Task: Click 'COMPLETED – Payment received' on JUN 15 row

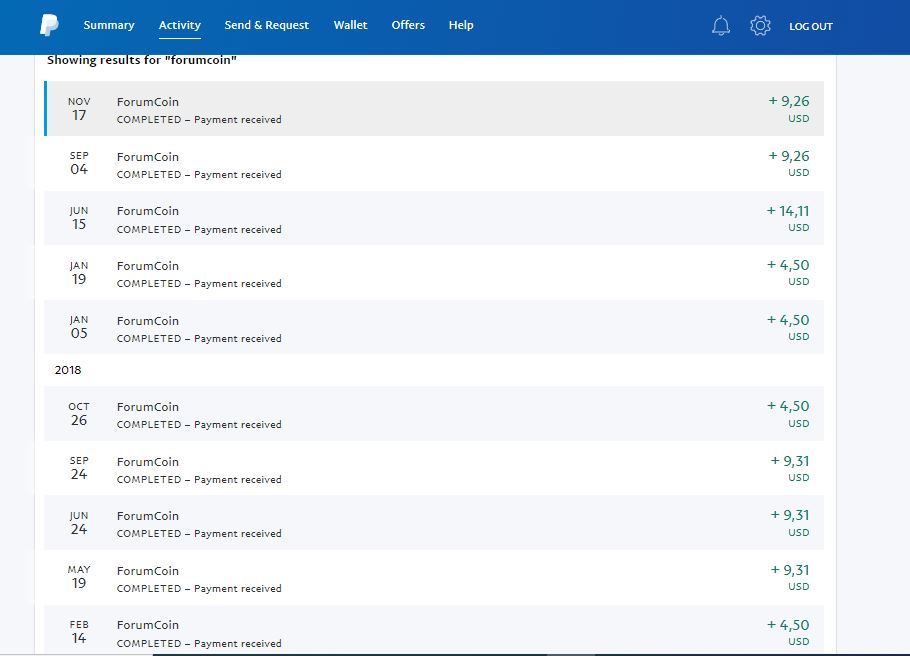Action: pyautogui.click(x=199, y=229)
